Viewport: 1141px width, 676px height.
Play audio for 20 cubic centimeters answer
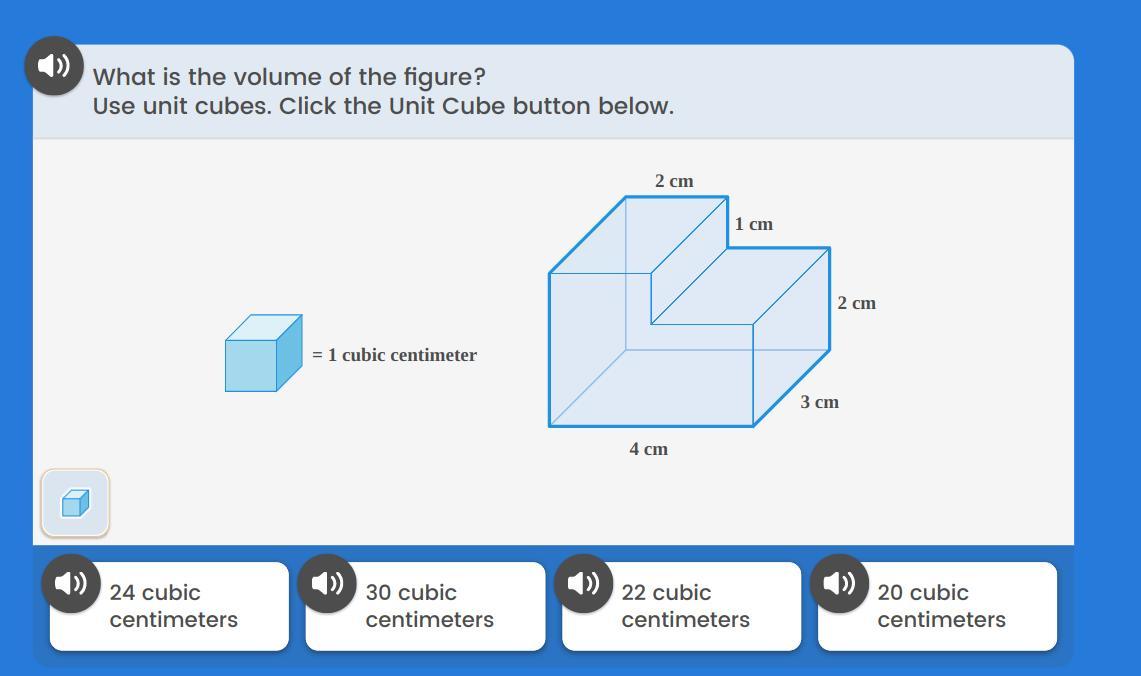(x=839, y=583)
